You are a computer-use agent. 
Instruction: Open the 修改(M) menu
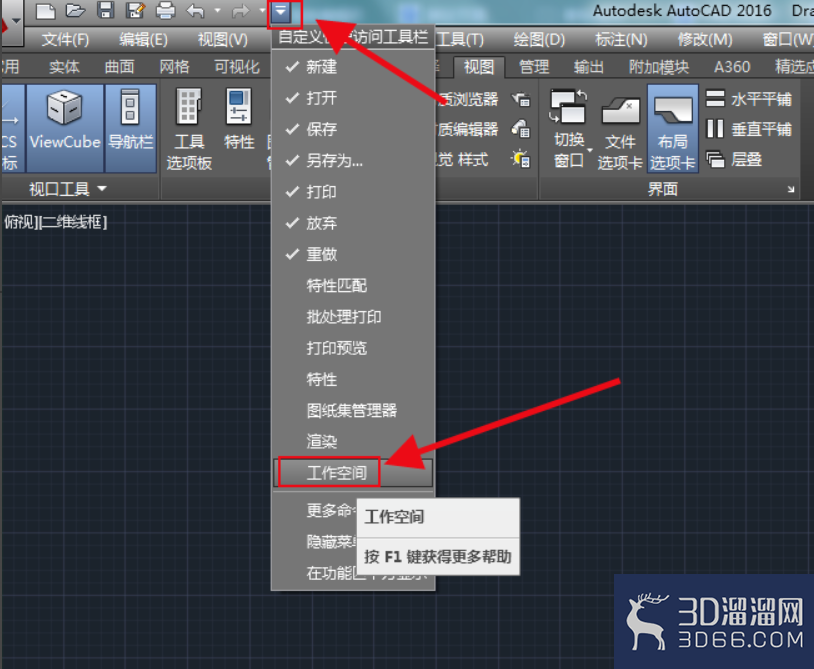[705, 39]
